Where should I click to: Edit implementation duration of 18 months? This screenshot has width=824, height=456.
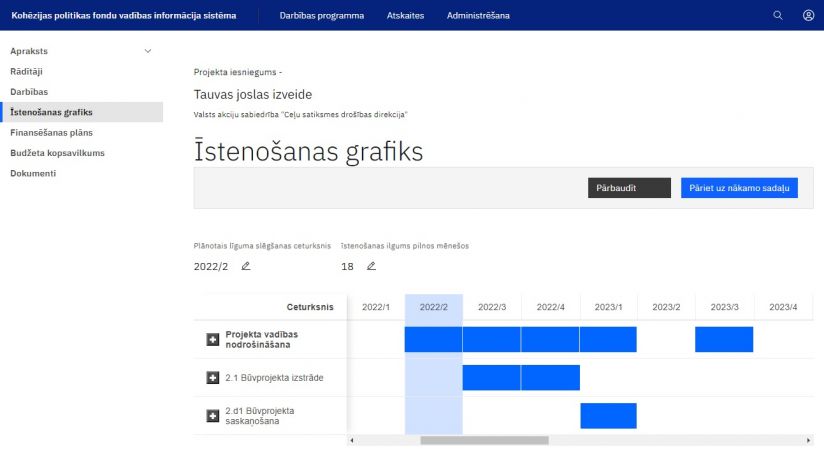pos(371,266)
